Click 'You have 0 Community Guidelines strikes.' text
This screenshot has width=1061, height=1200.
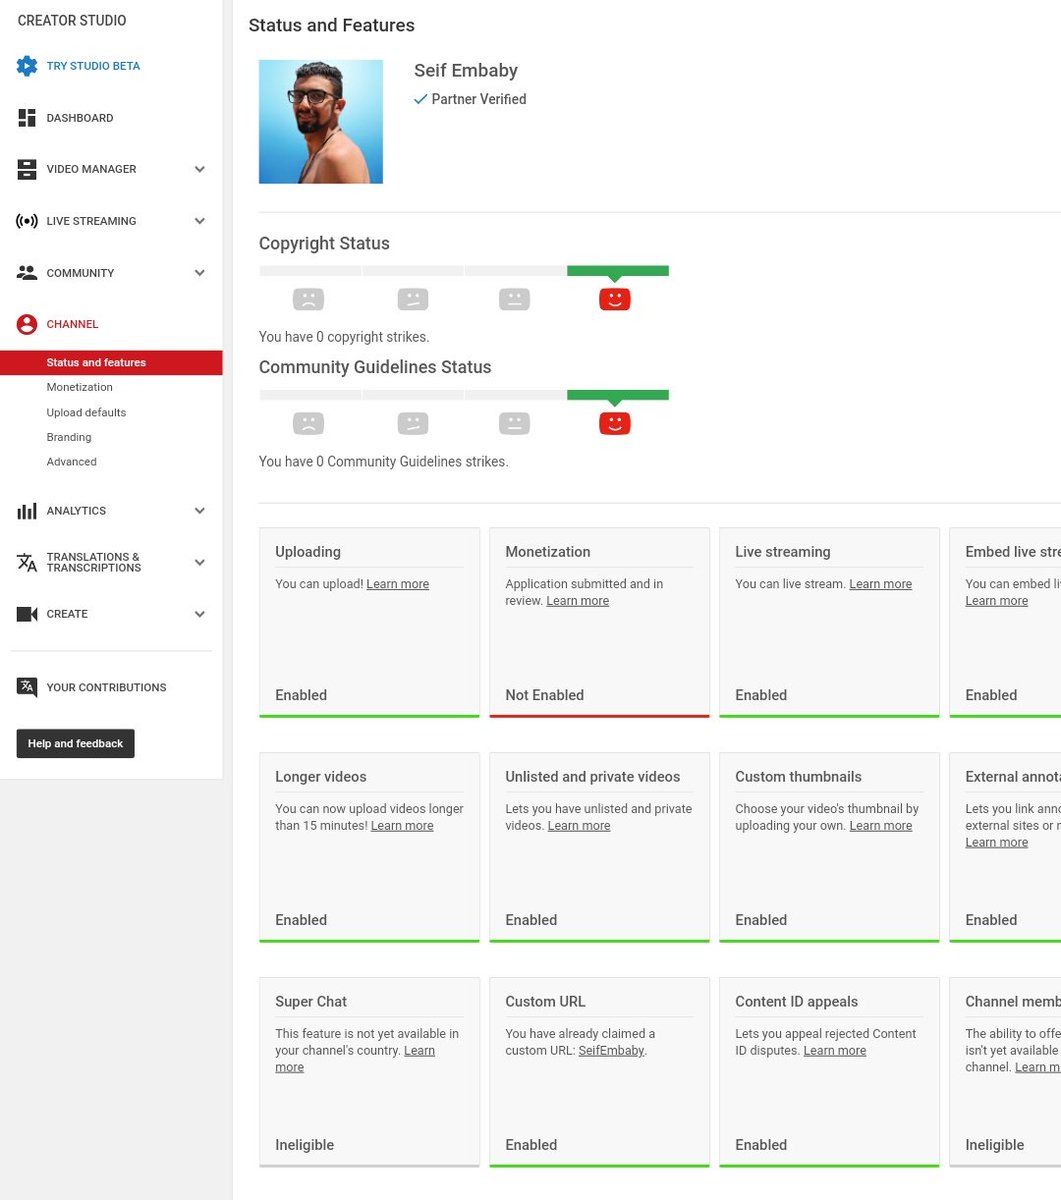[384, 462]
